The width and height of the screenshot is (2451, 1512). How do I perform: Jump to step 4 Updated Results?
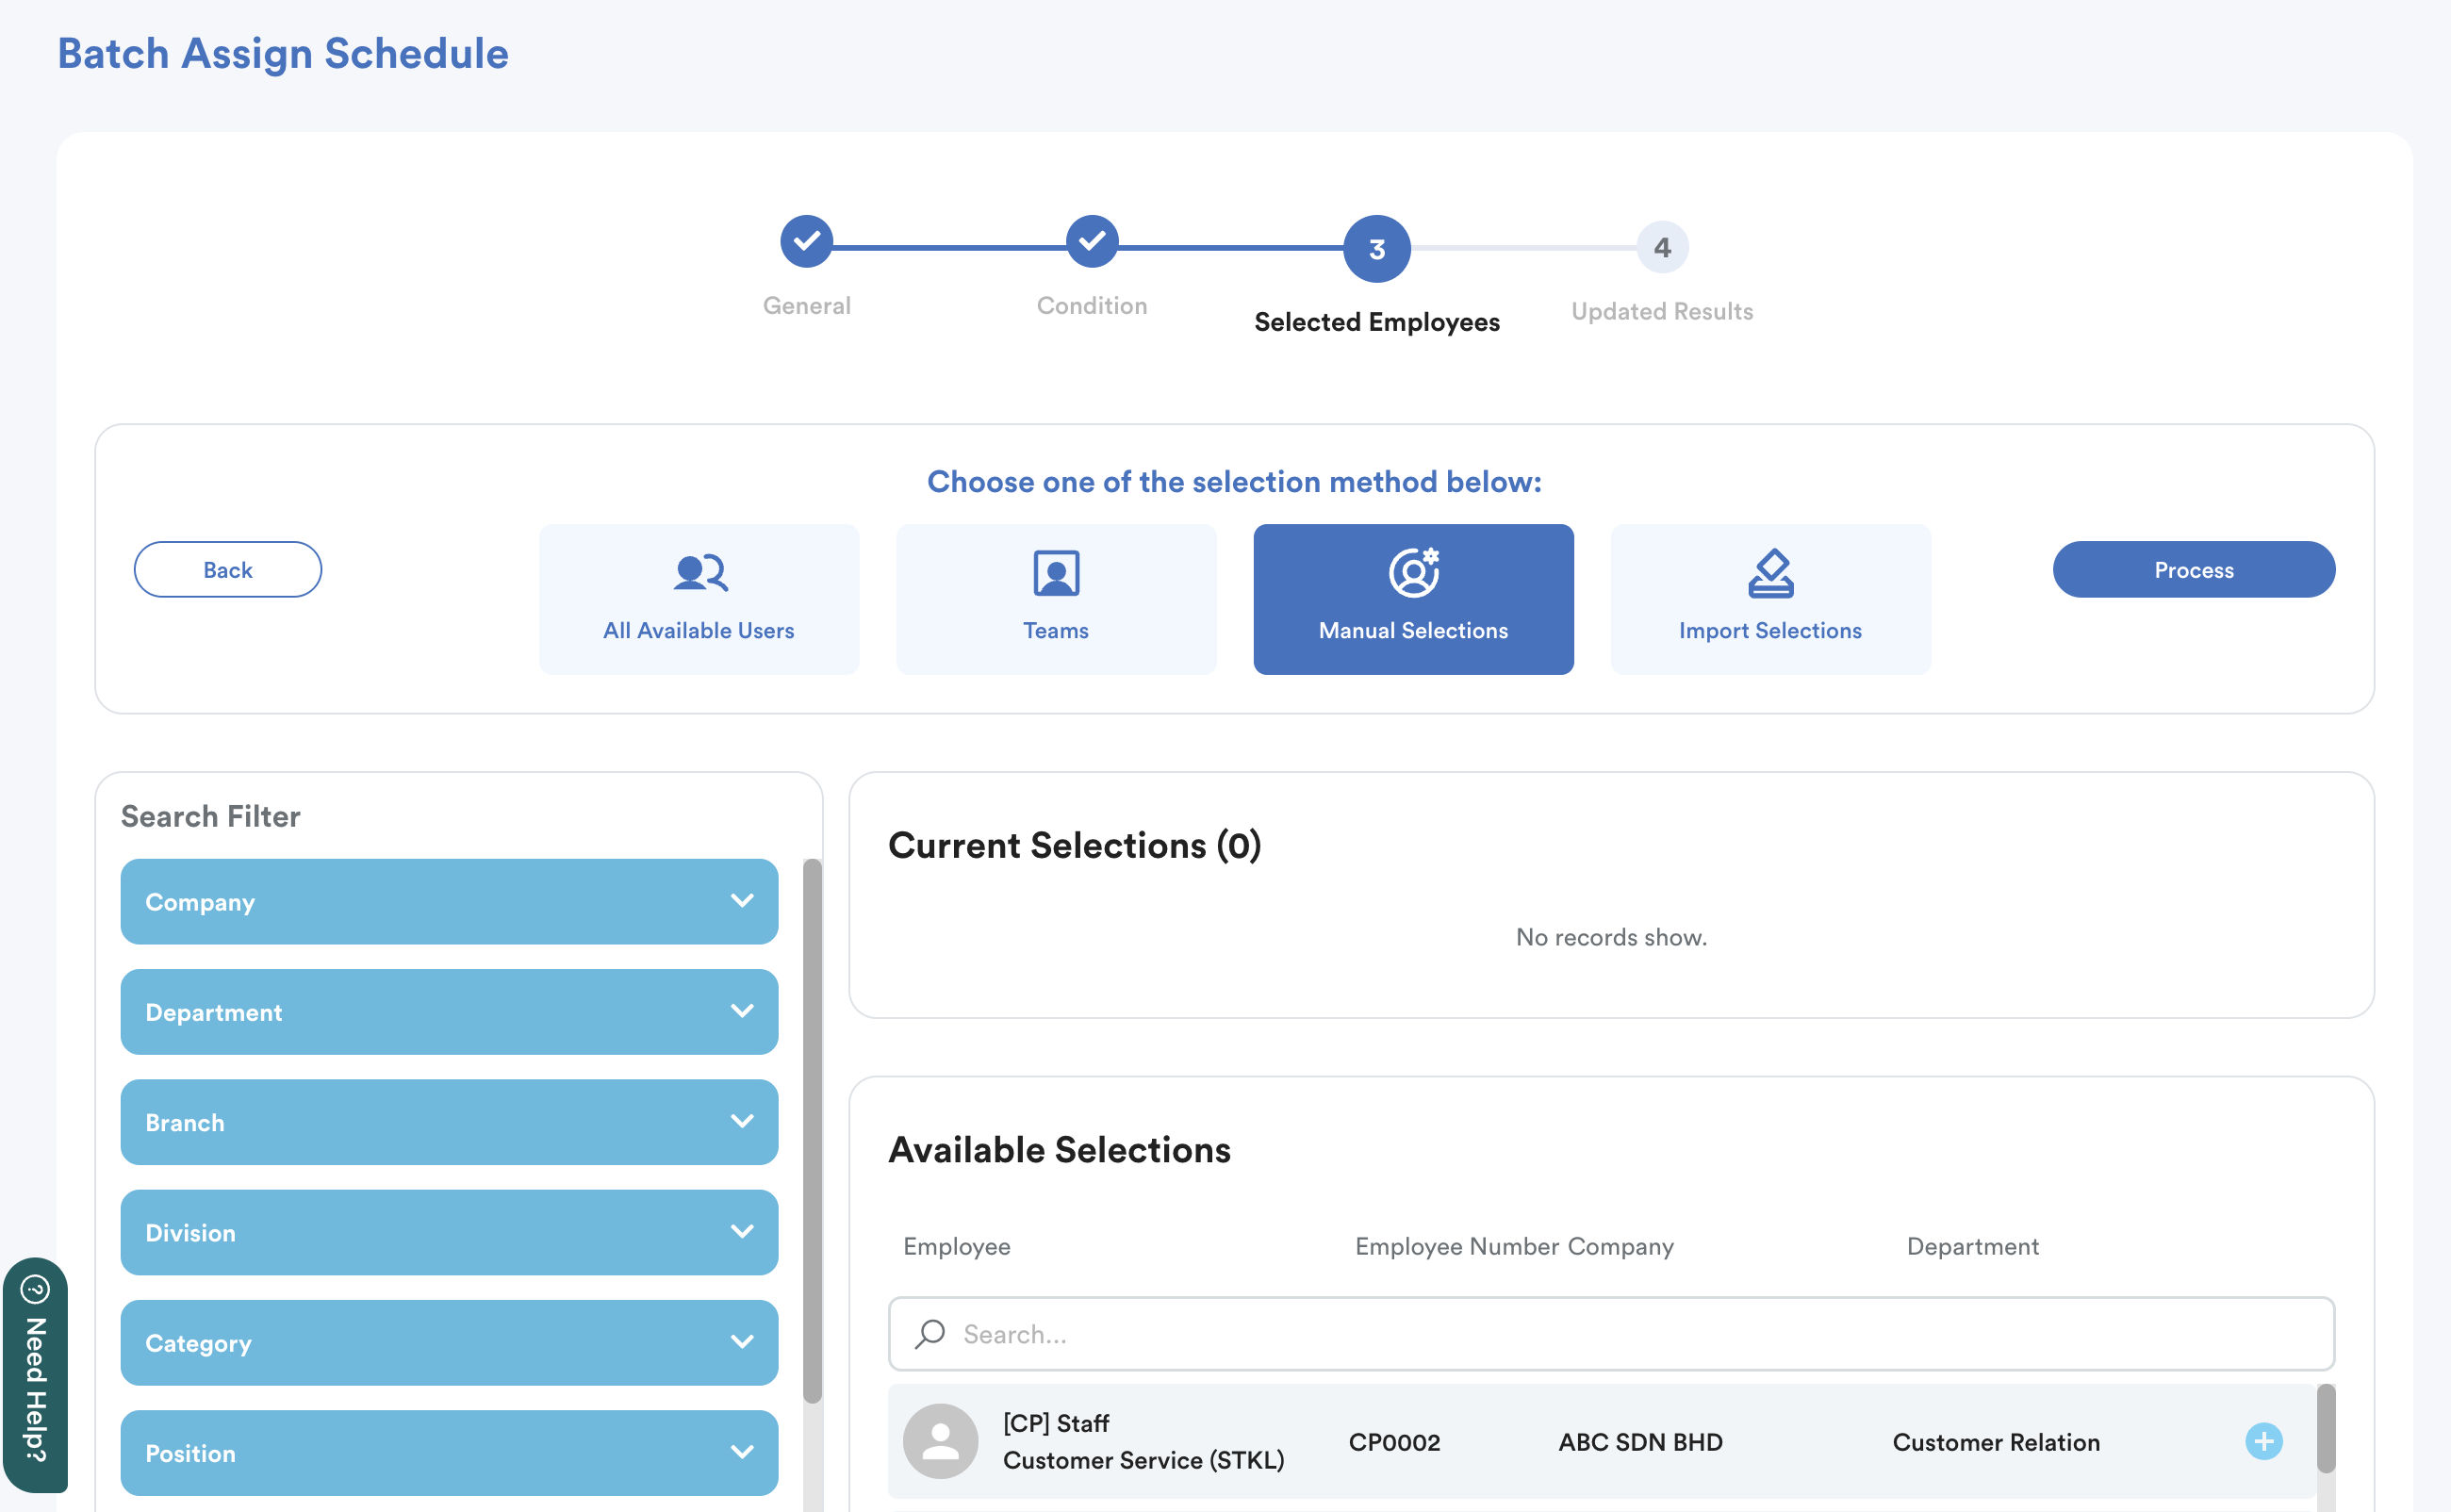[1661, 247]
